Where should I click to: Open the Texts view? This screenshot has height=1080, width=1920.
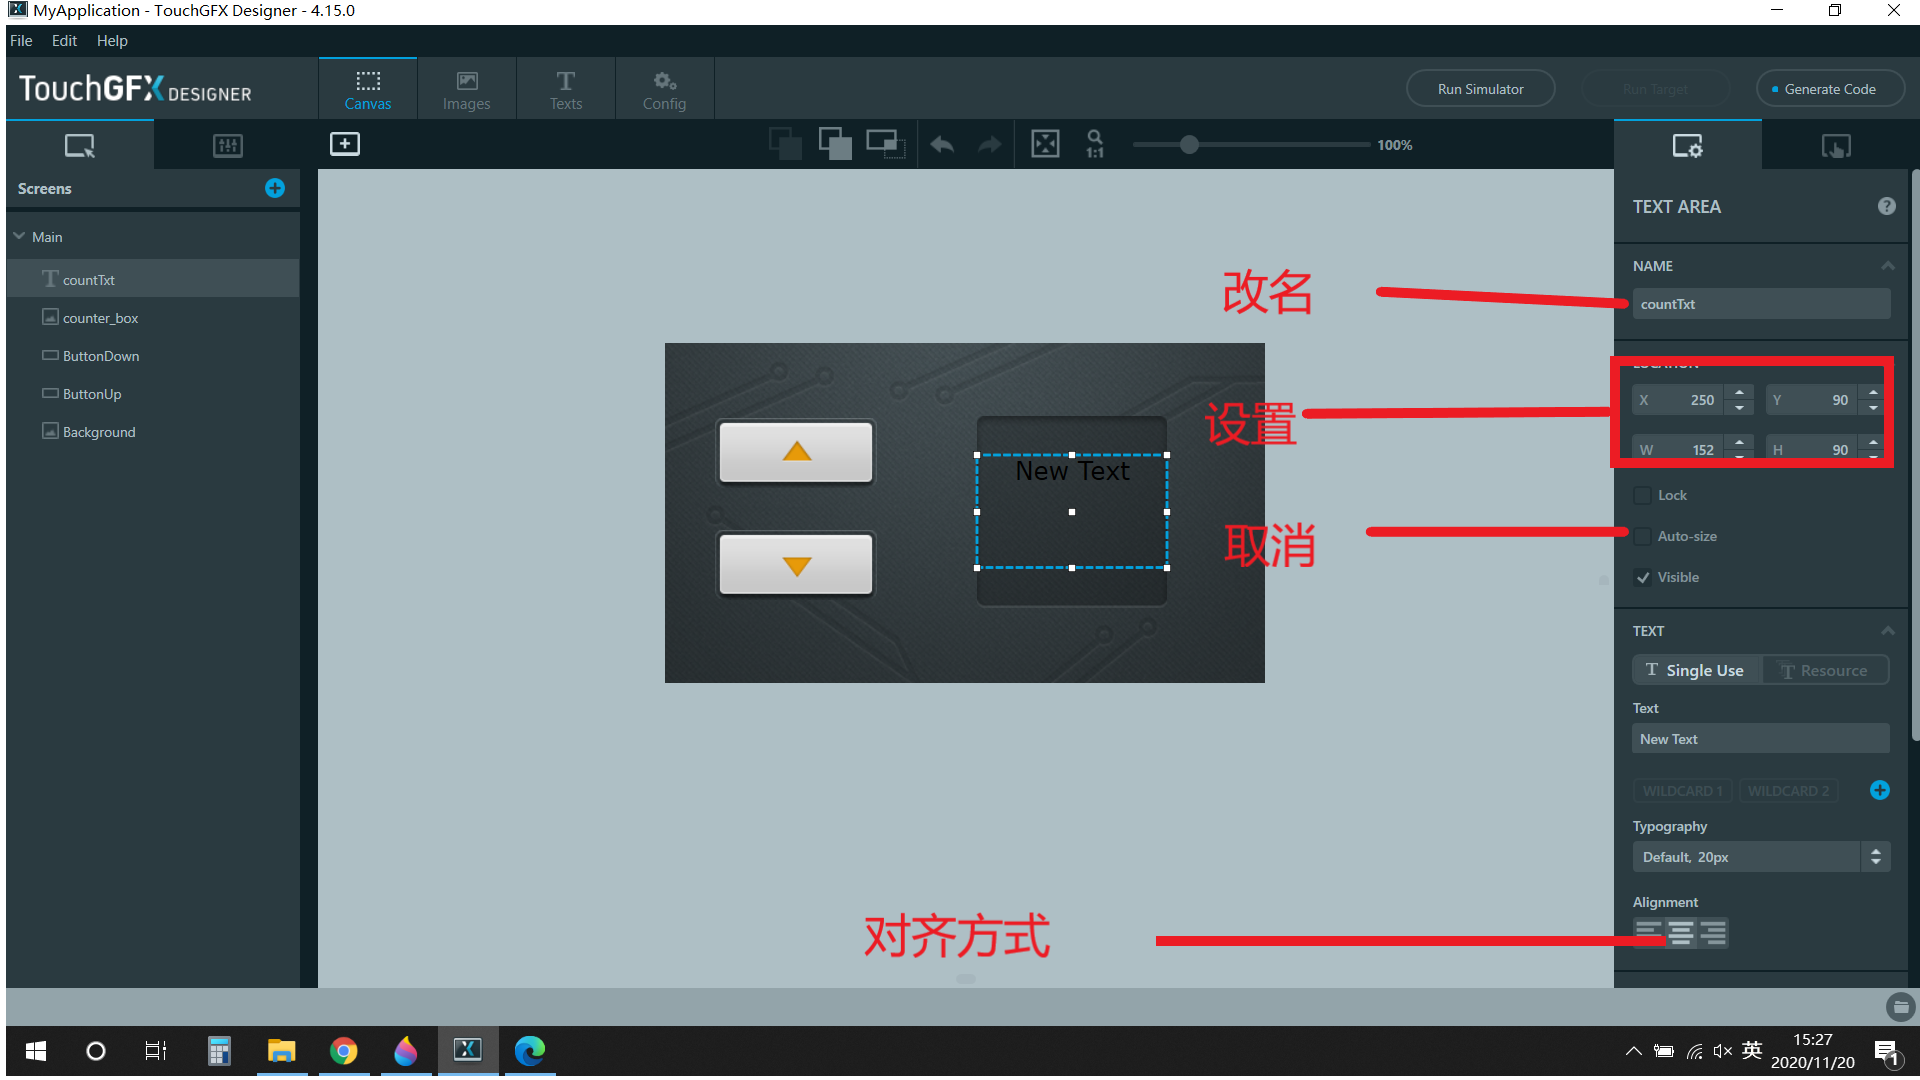click(565, 88)
